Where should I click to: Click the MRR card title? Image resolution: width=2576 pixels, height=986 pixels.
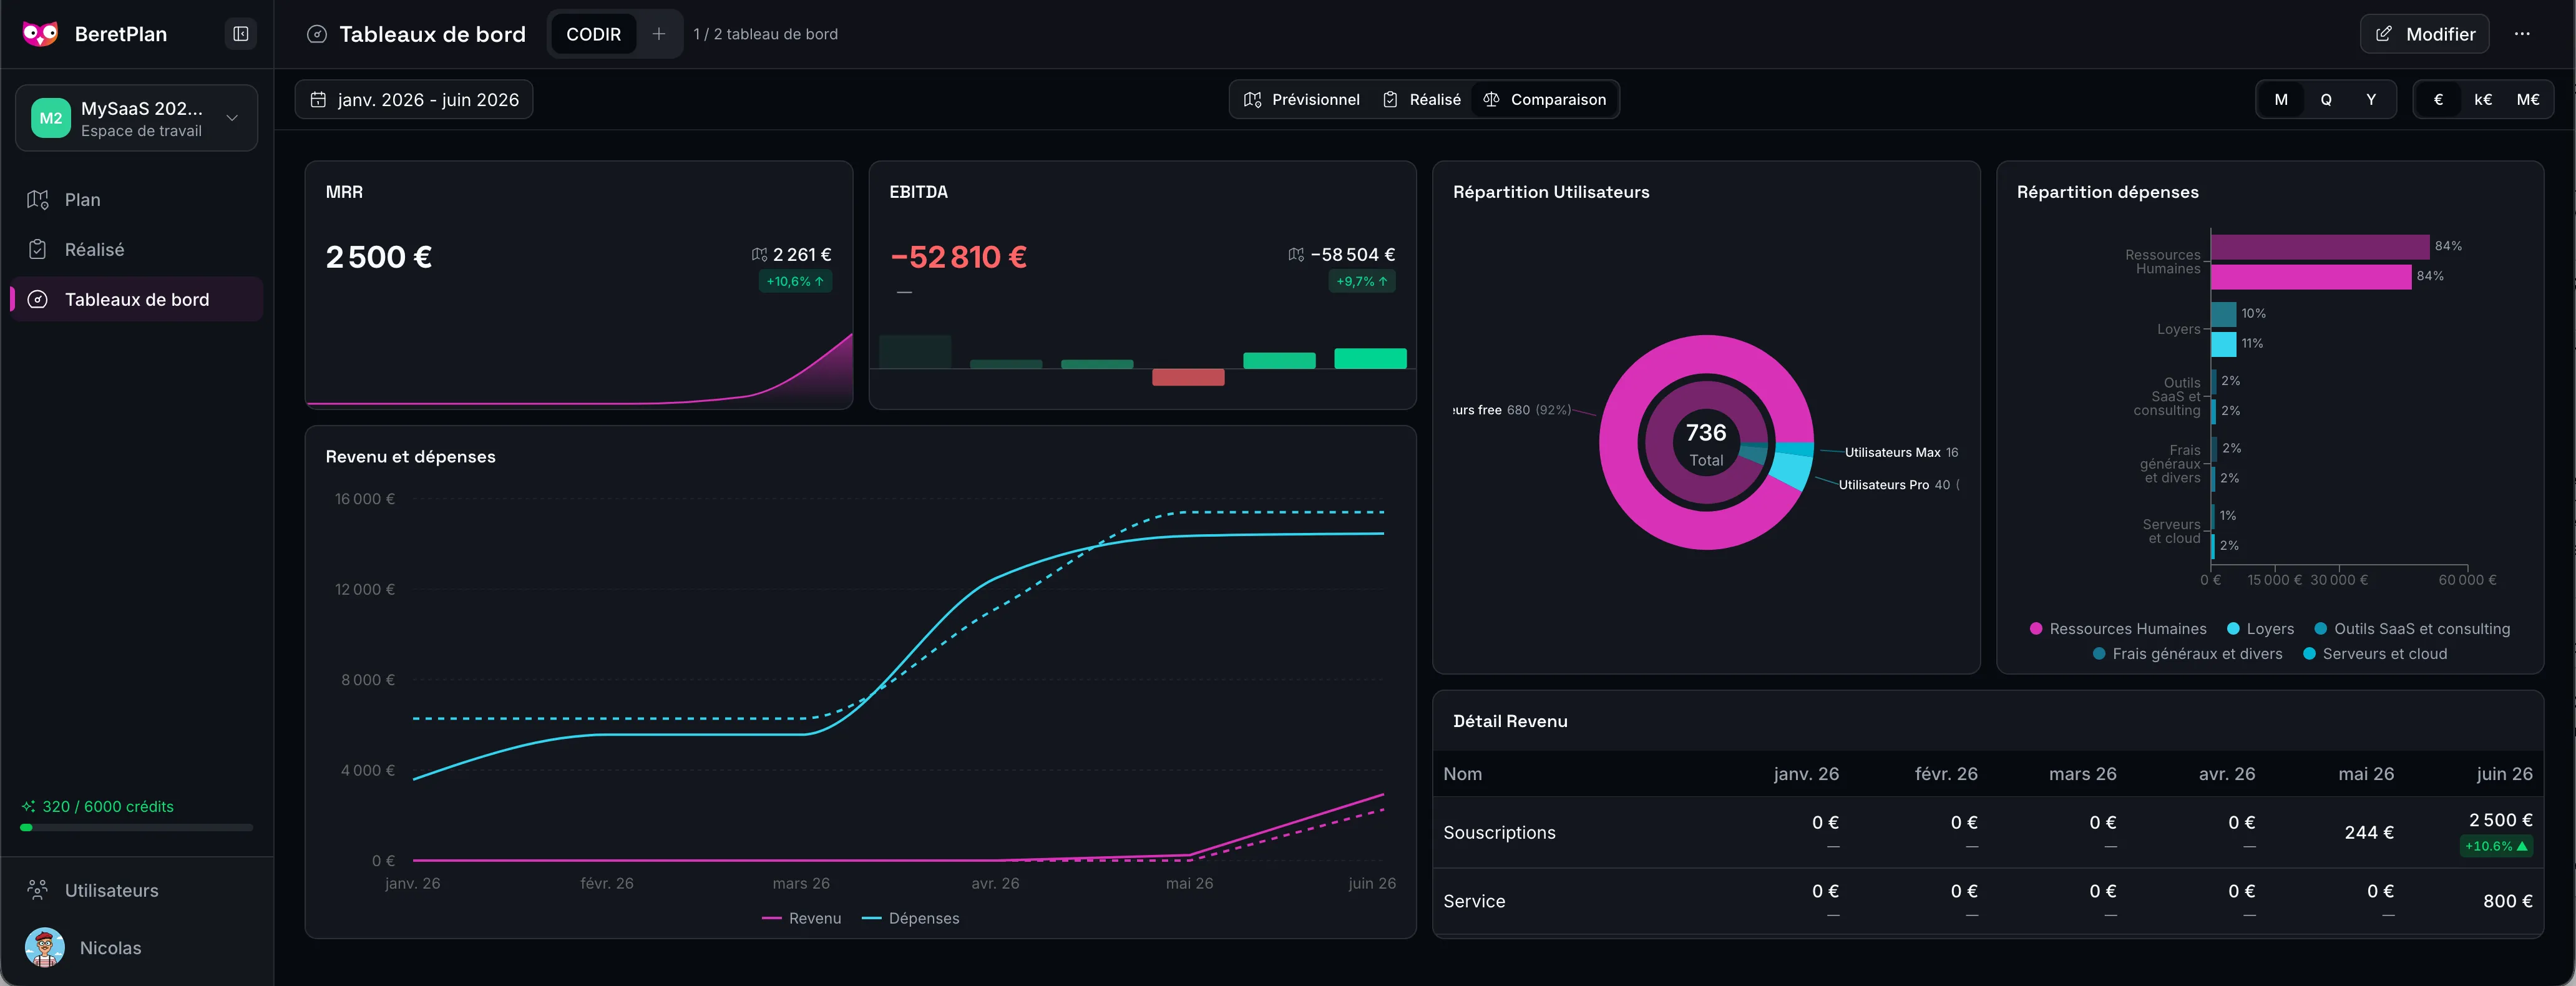pos(344,192)
